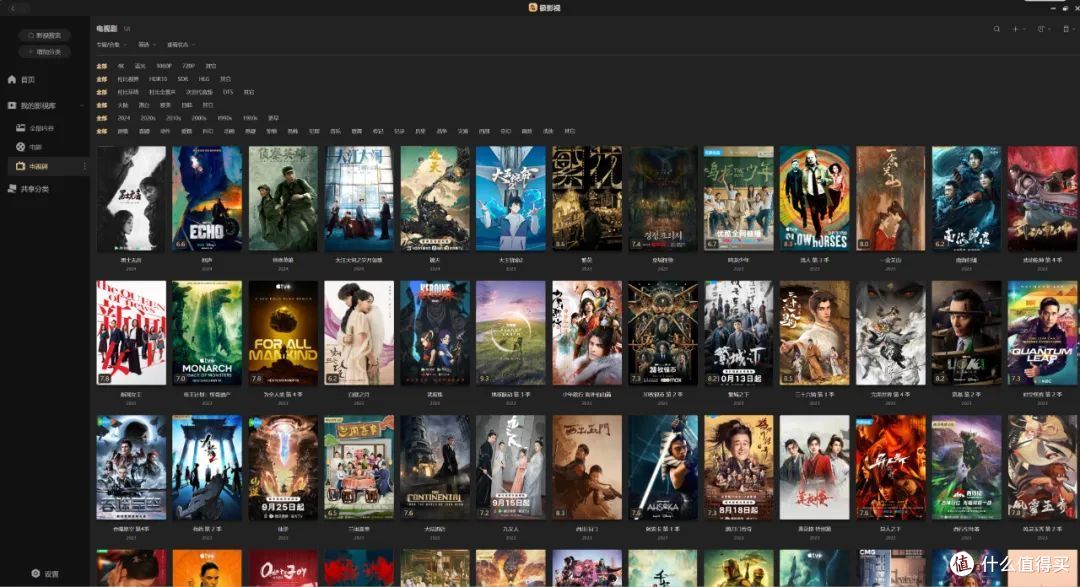
Task: Open the ECHO poster
Action: (207, 198)
